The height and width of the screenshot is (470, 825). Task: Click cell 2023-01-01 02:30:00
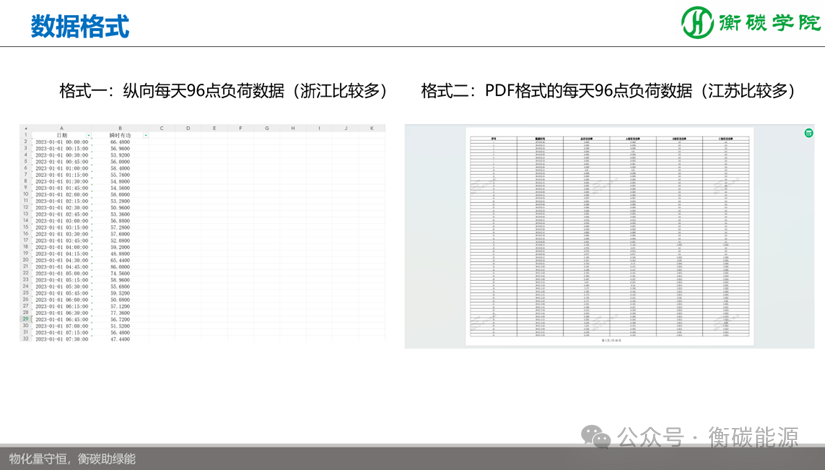62,208
